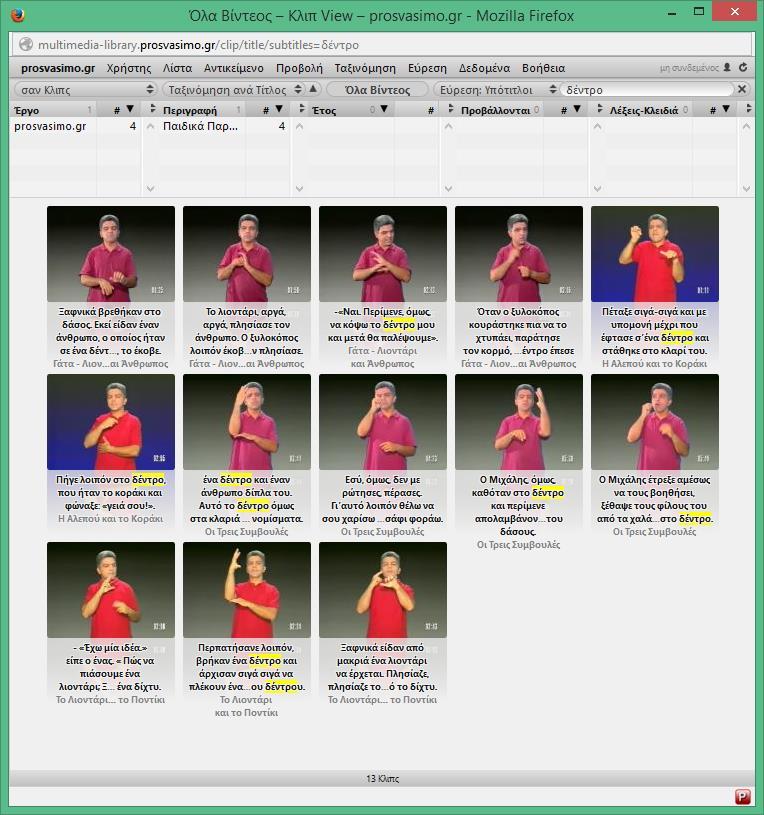764x815 pixels.
Task: Click scroll down arrow in Περιγραφή filter list
Action: pos(299,188)
